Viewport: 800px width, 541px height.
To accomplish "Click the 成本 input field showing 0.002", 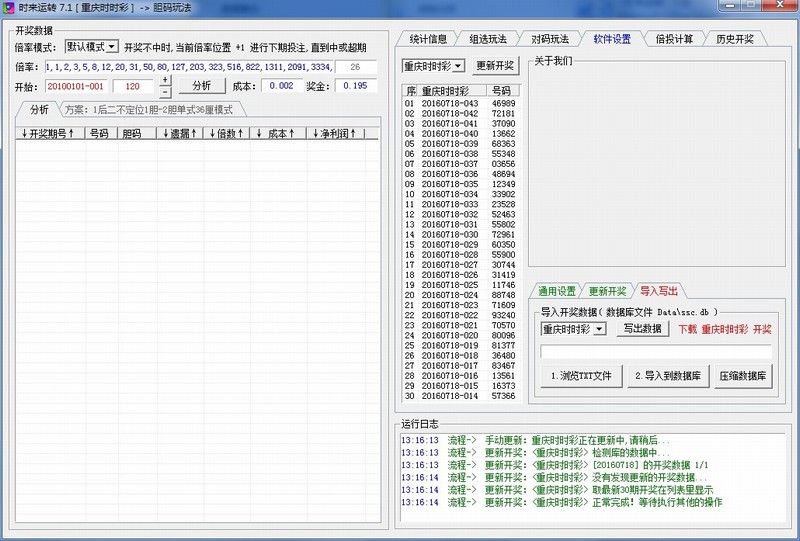I will coord(281,86).
